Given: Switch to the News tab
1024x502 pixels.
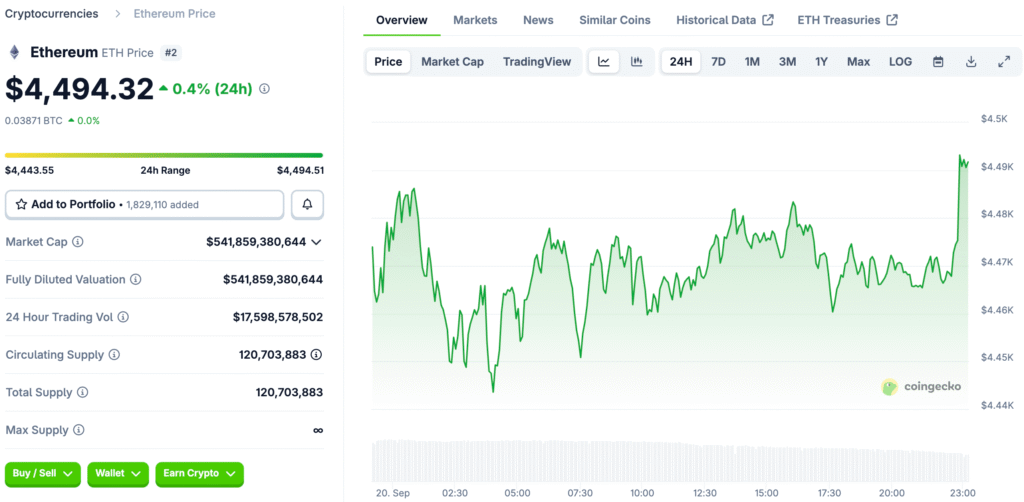Looking at the screenshot, I should point(538,20).
